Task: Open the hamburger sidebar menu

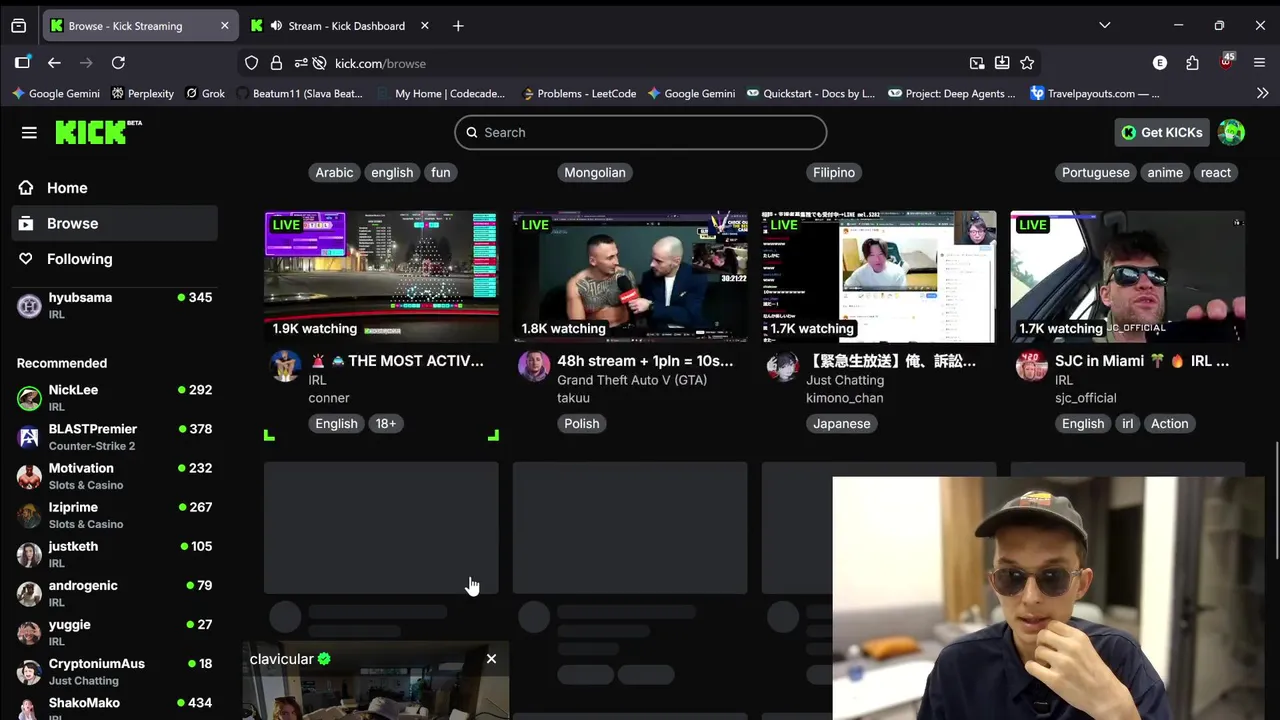Action: tap(29, 133)
